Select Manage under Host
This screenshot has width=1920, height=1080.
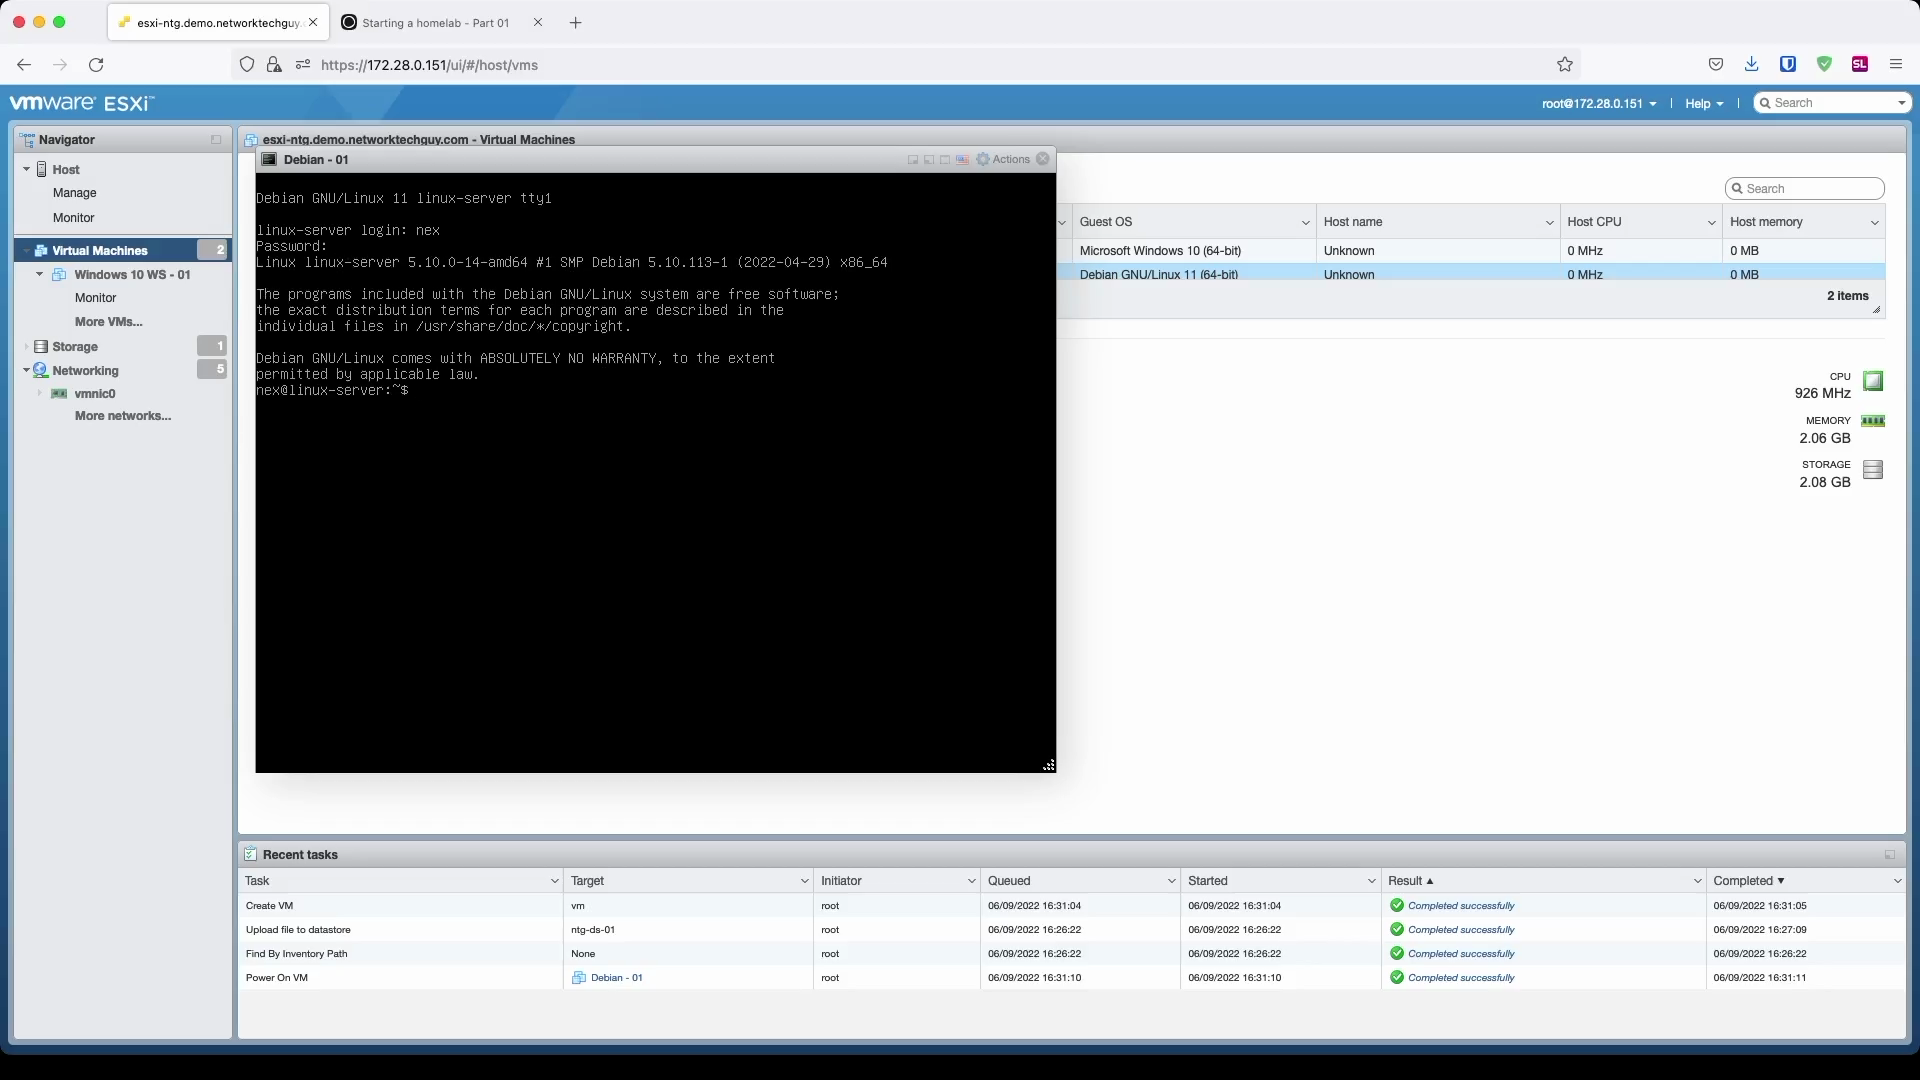click(75, 193)
